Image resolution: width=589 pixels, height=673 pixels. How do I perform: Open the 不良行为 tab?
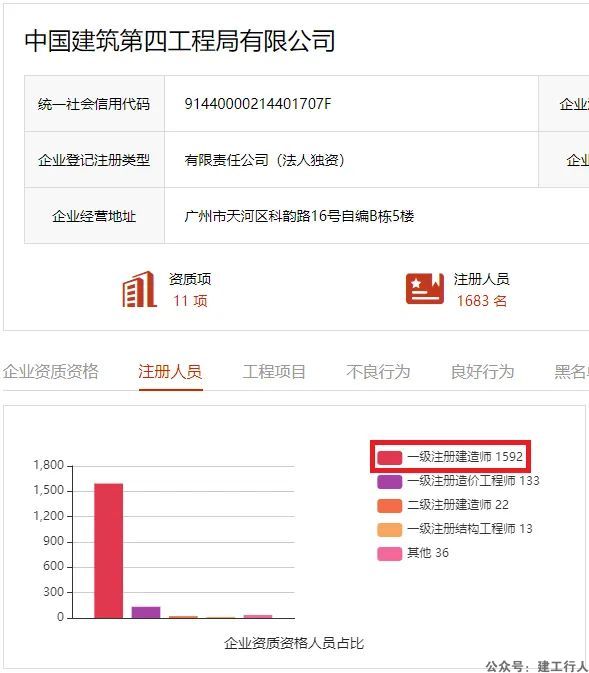[378, 372]
